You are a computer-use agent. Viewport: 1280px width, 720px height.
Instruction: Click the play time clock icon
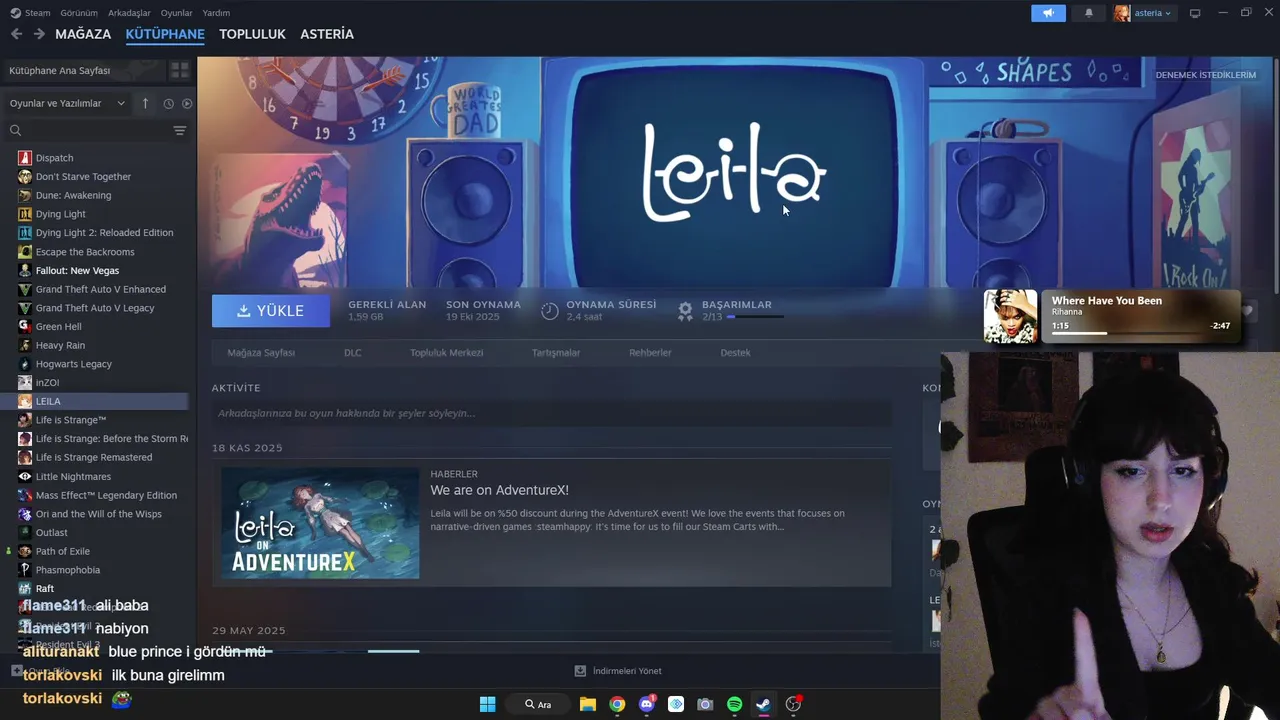550,311
